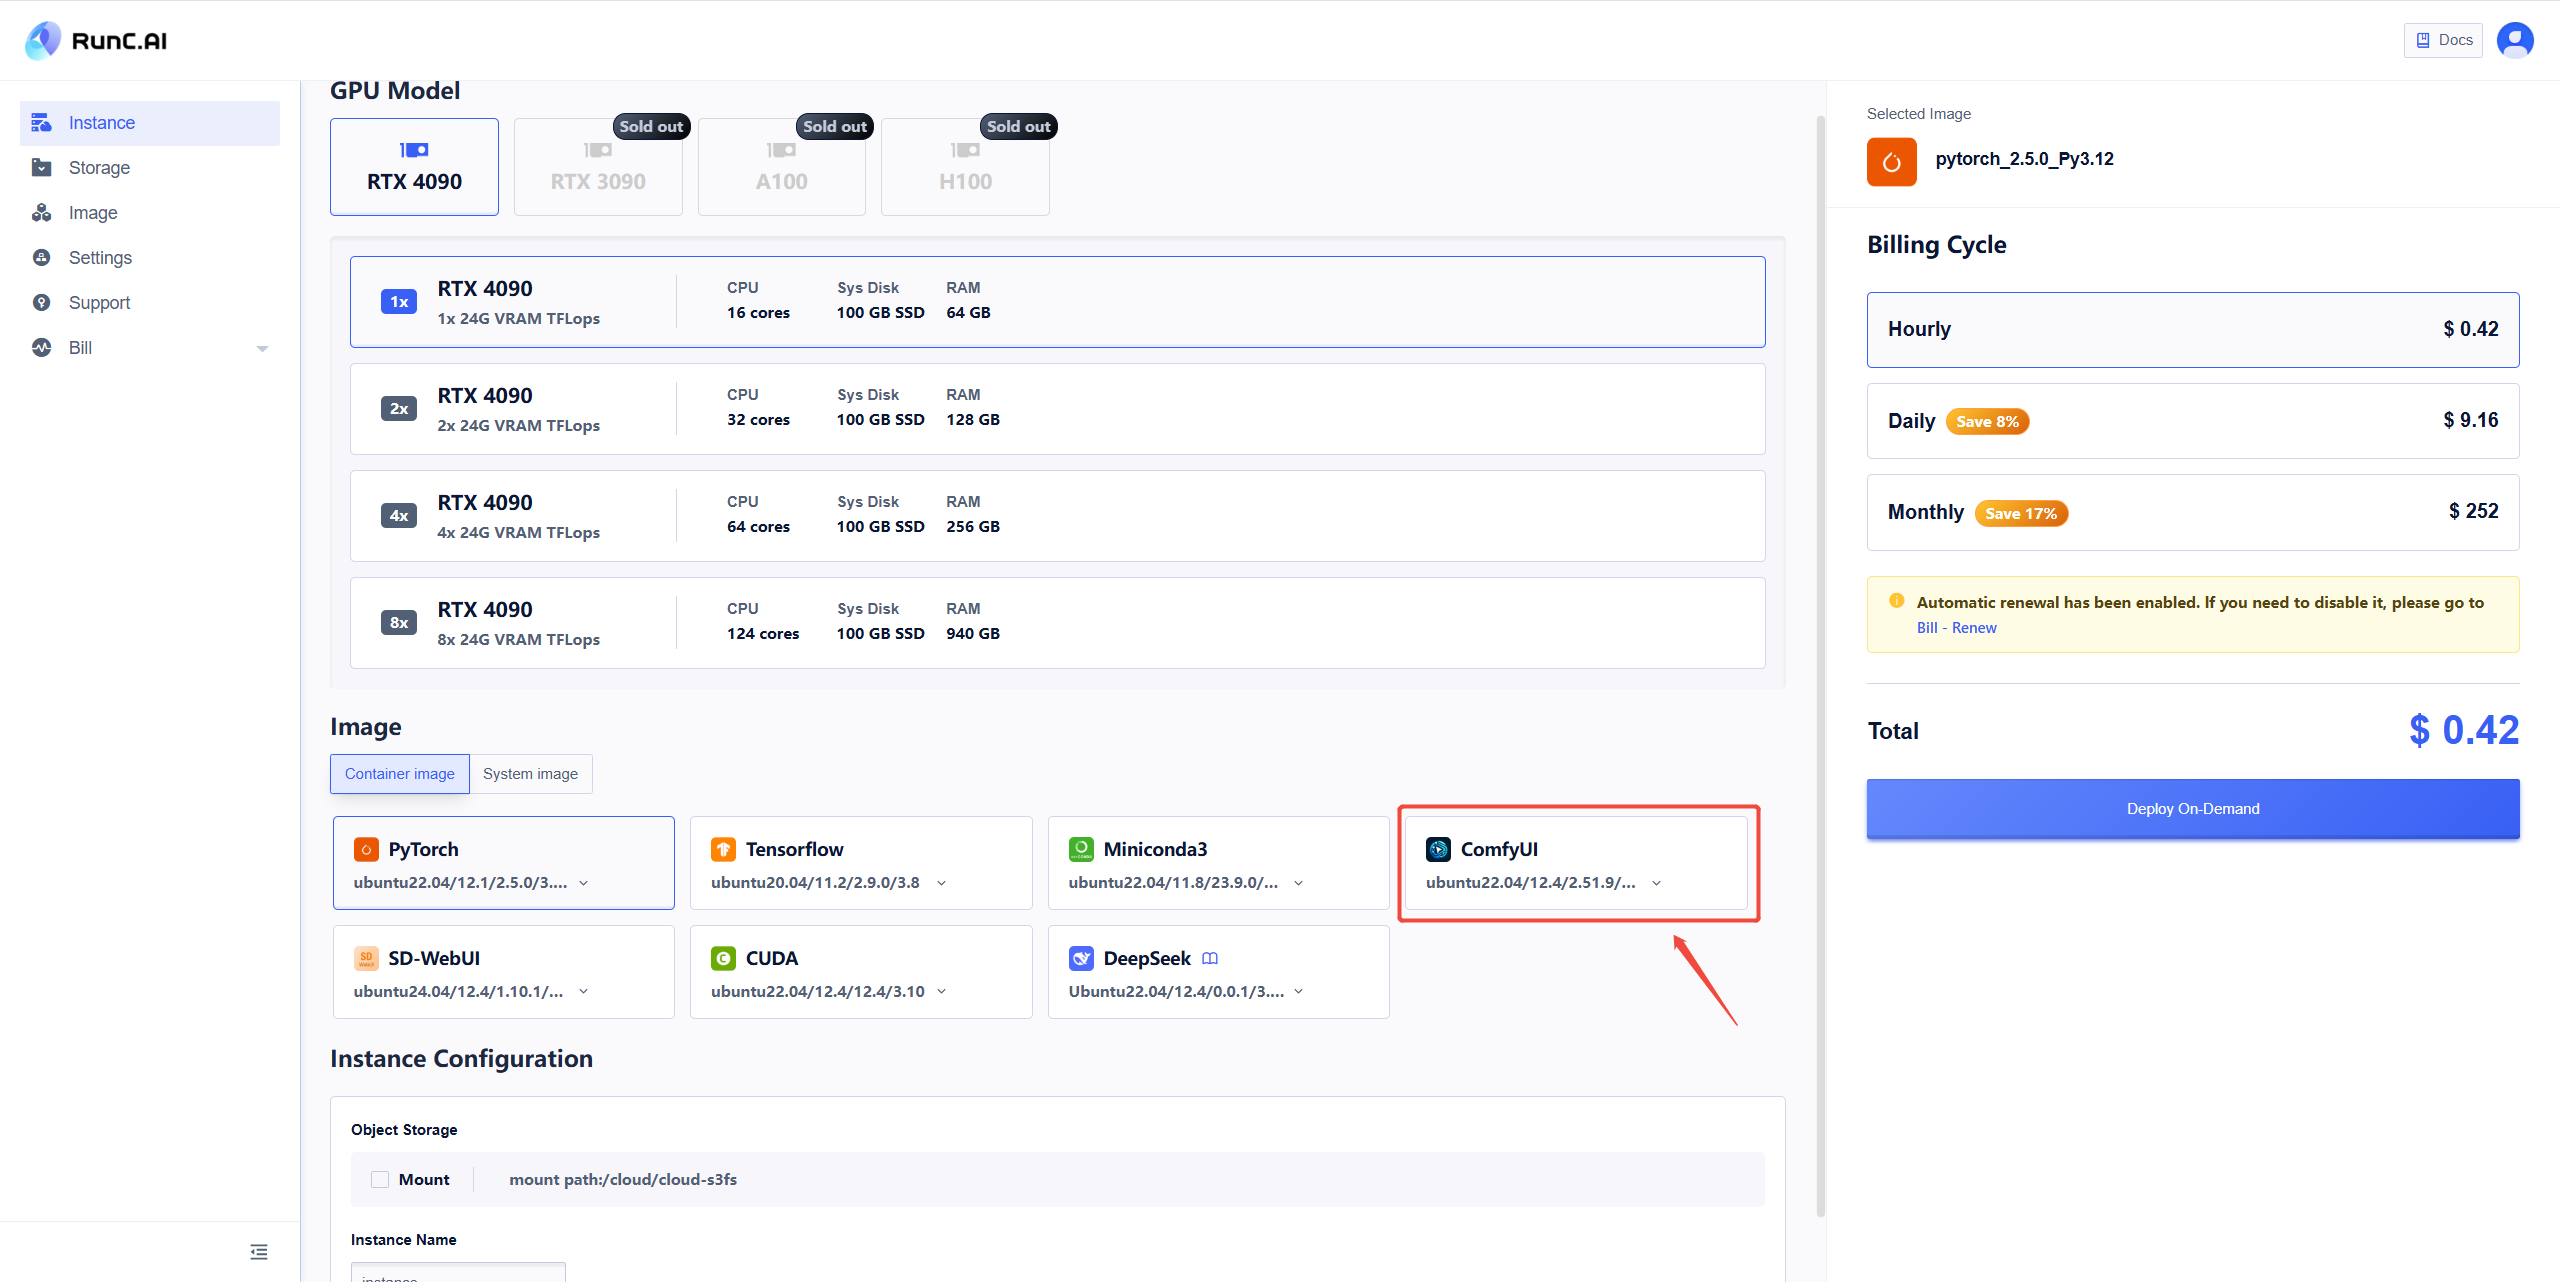
Task: Open the SD-WebUI version dropdown
Action: point(584,992)
